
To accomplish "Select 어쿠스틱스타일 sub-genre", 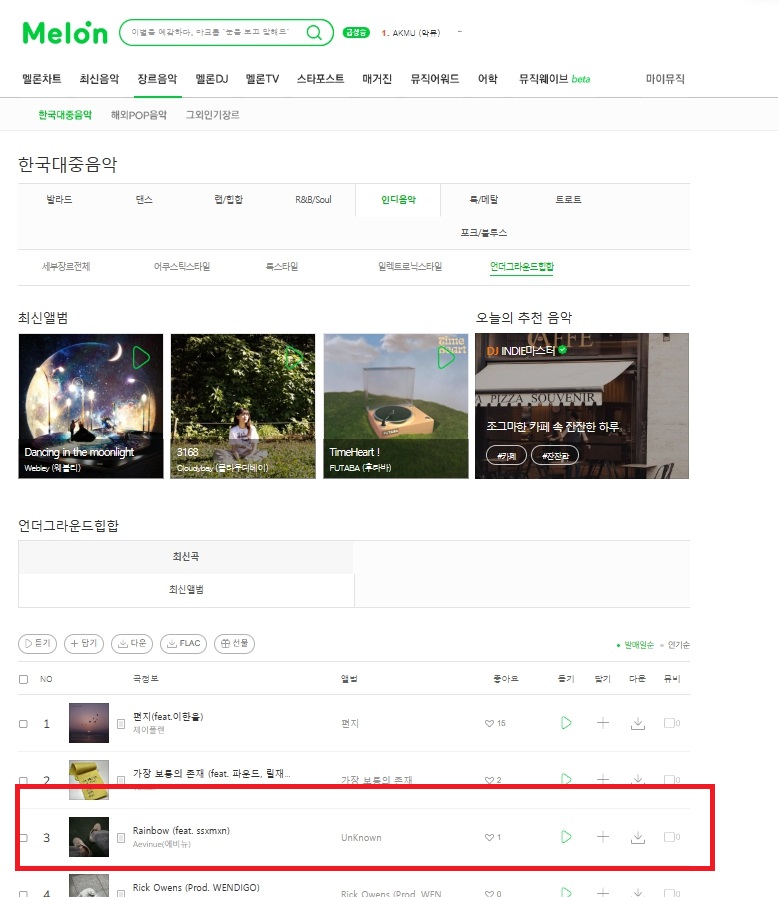I will [x=182, y=267].
